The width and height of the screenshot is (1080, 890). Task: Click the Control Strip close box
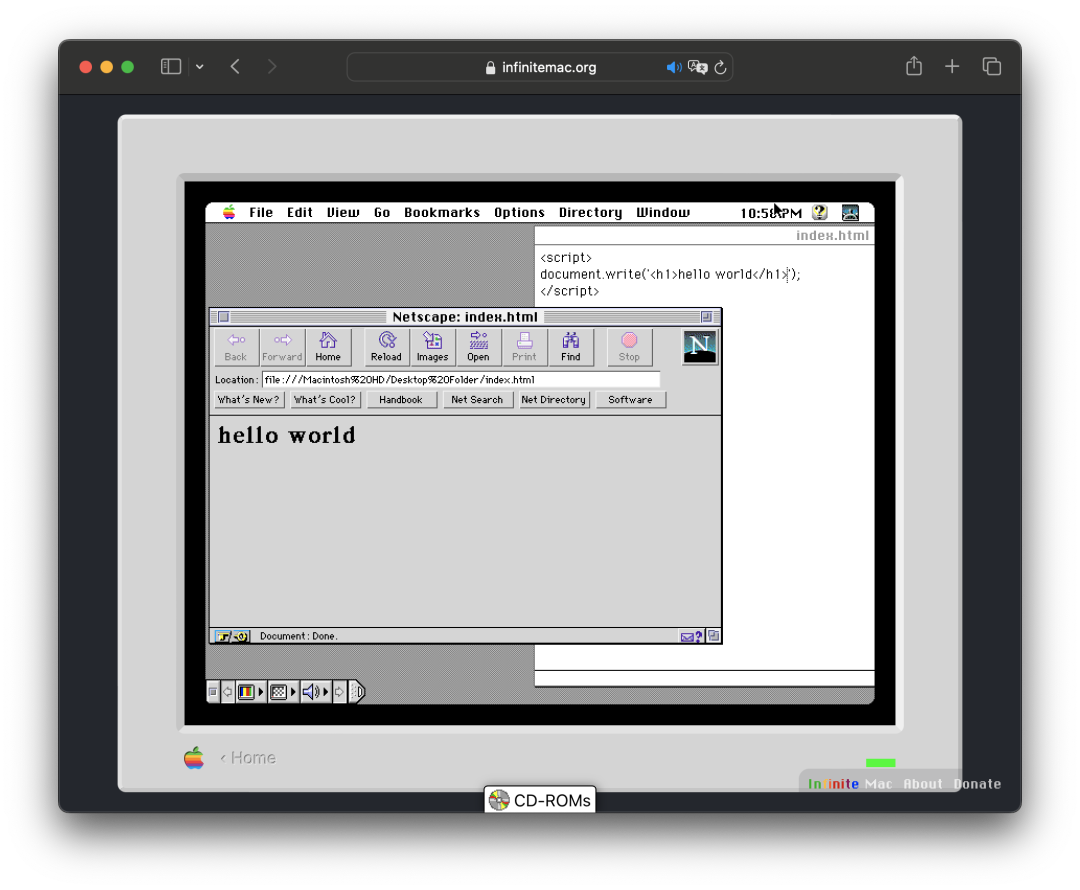coord(213,692)
